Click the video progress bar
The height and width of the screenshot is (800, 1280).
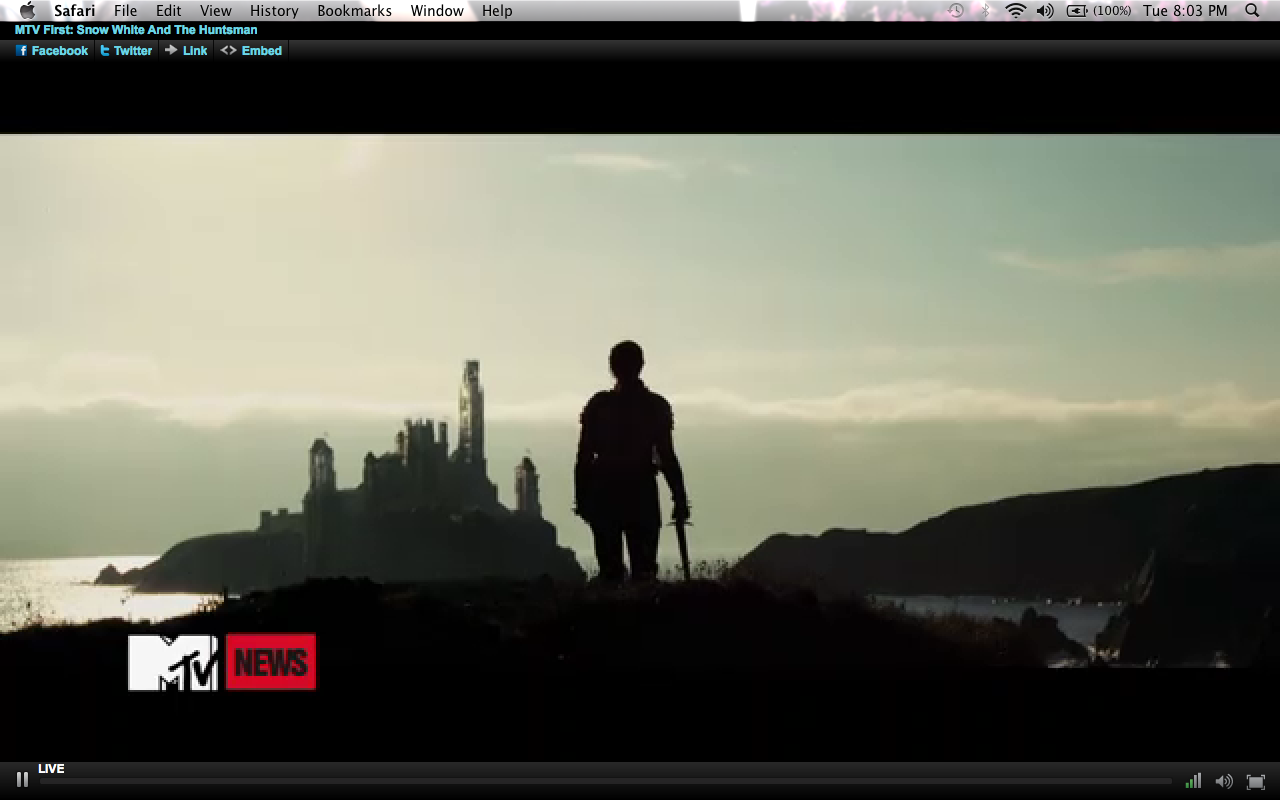pyautogui.click(x=605, y=781)
